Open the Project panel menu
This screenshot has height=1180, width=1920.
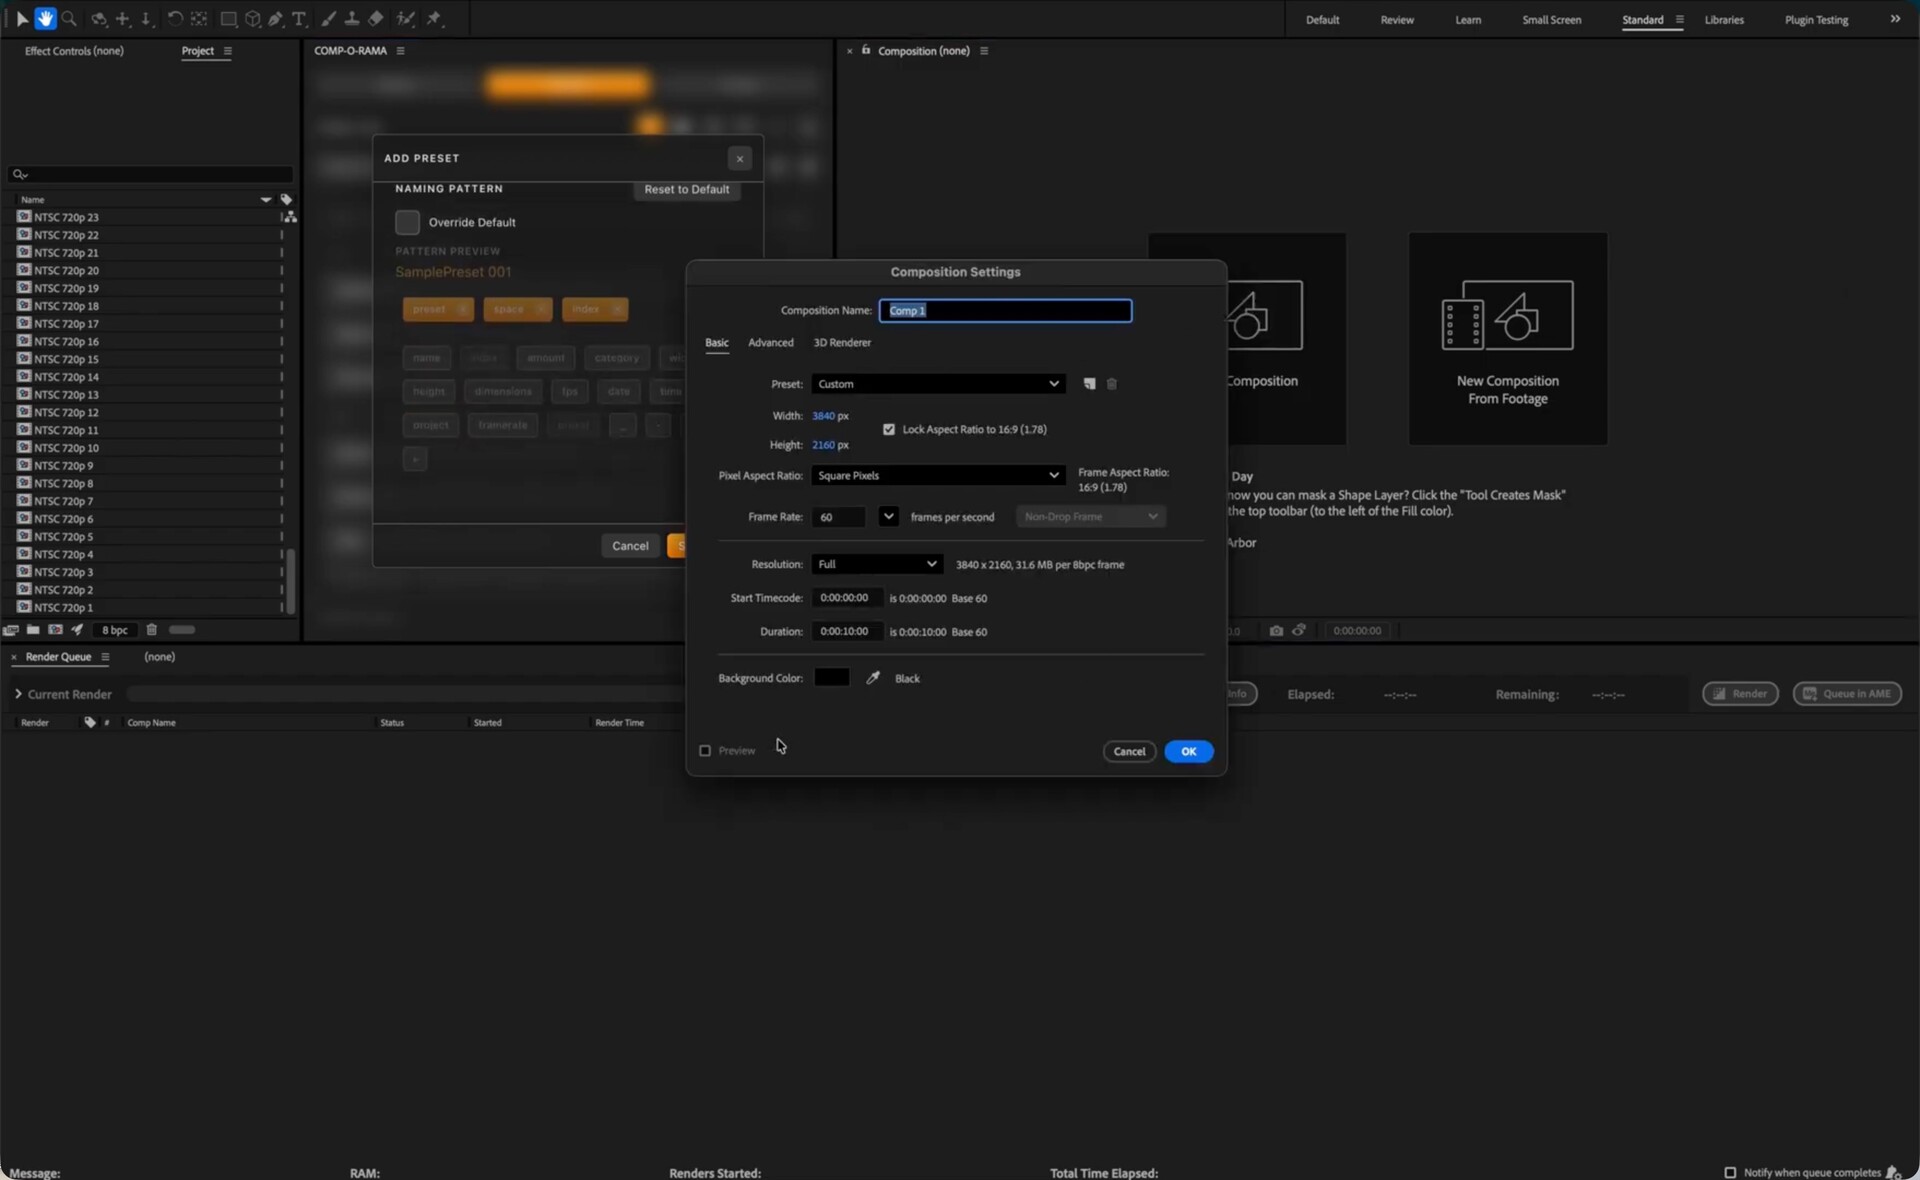[x=228, y=51]
